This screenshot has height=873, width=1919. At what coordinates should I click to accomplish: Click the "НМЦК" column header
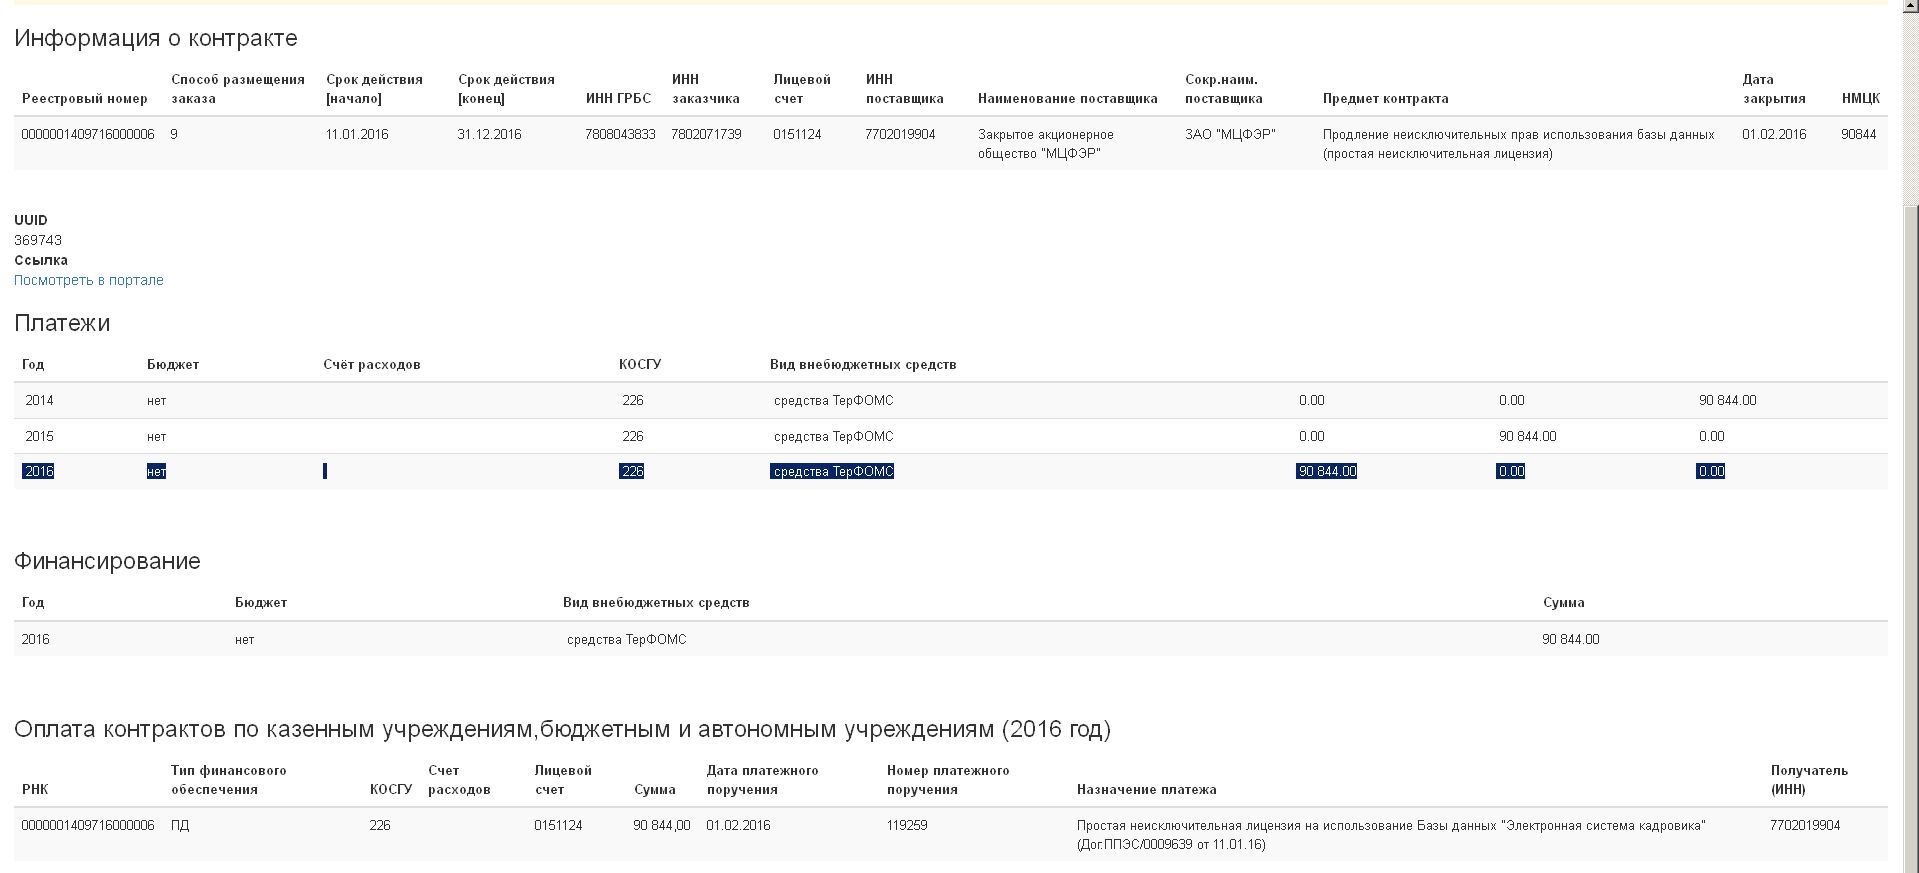(x=1860, y=99)
